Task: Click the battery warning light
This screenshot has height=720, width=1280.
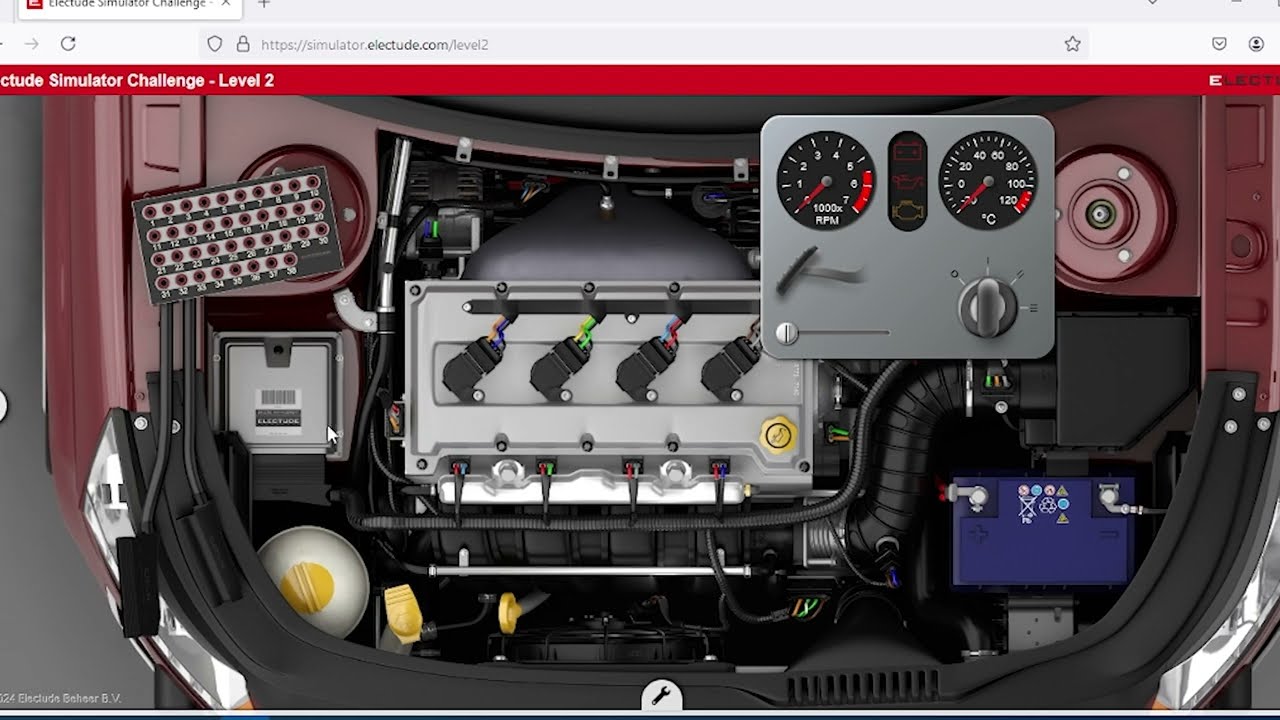Action: pos(907,151)
